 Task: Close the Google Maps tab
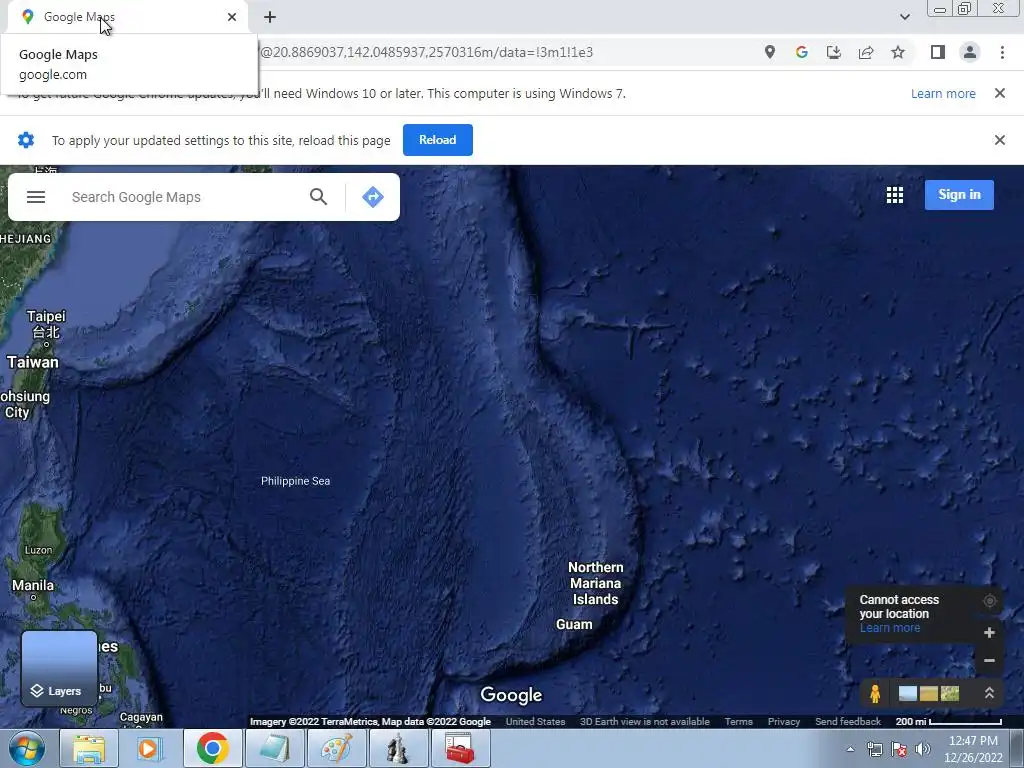tap(232, 17)
